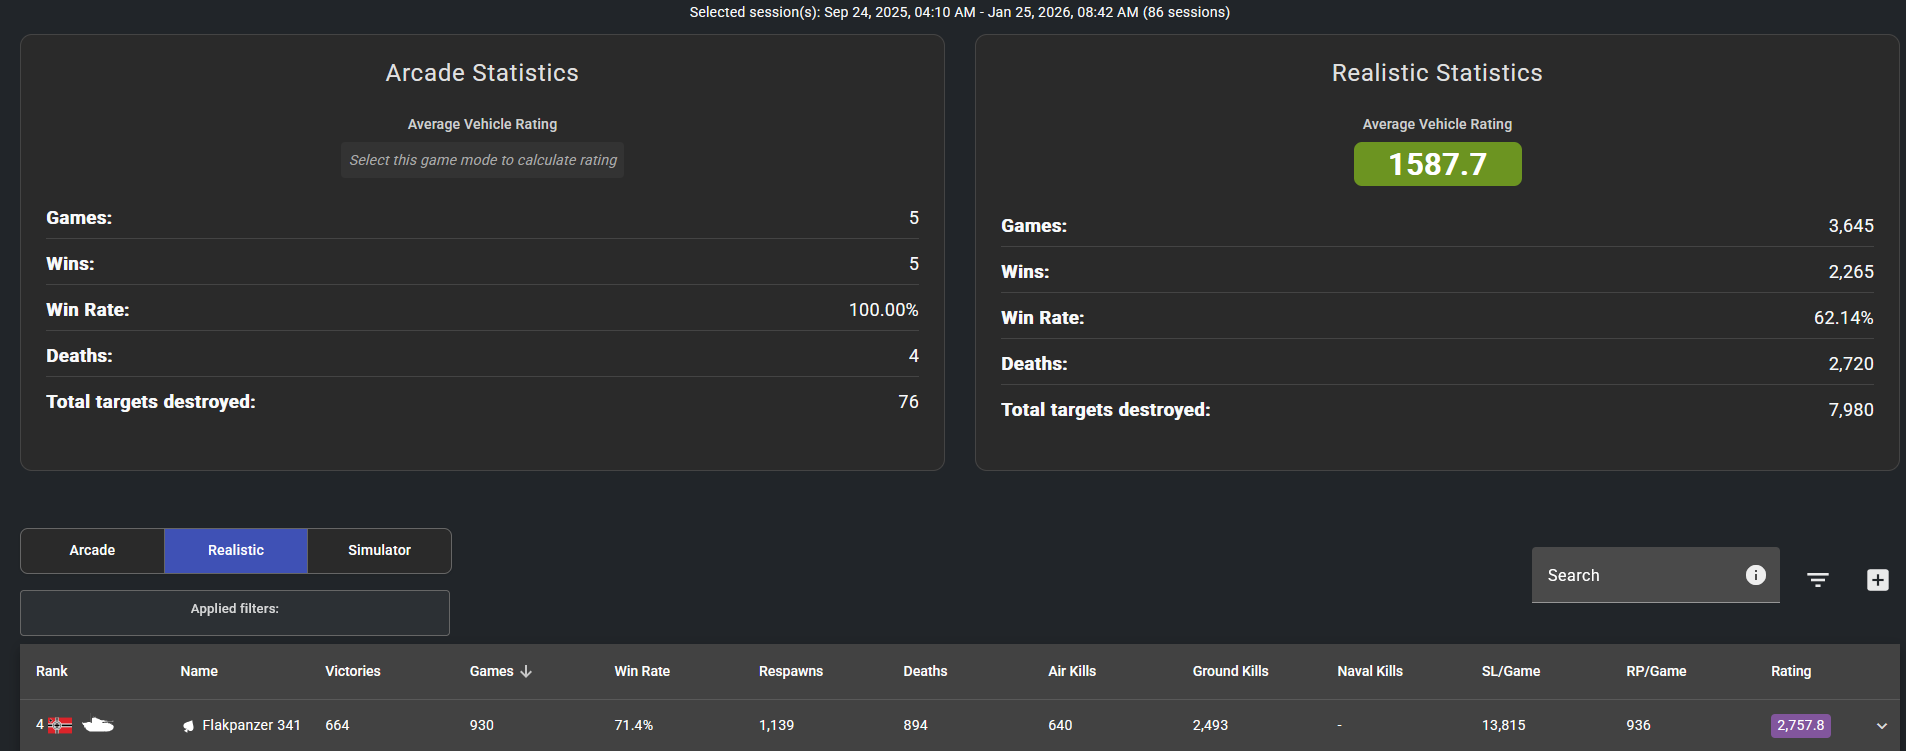Expand the Flakpanzer 341 row details
This screenshot has width=1906, height=751.
click(1881, 726)
